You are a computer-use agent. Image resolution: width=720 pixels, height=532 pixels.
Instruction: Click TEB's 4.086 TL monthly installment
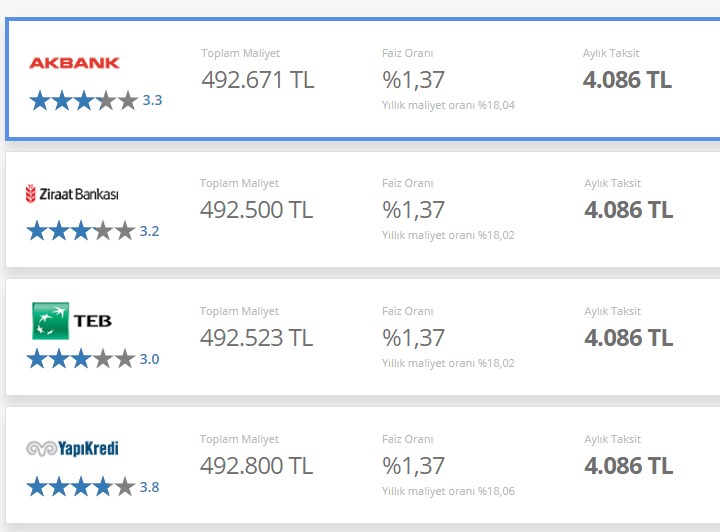pos(629,338)
